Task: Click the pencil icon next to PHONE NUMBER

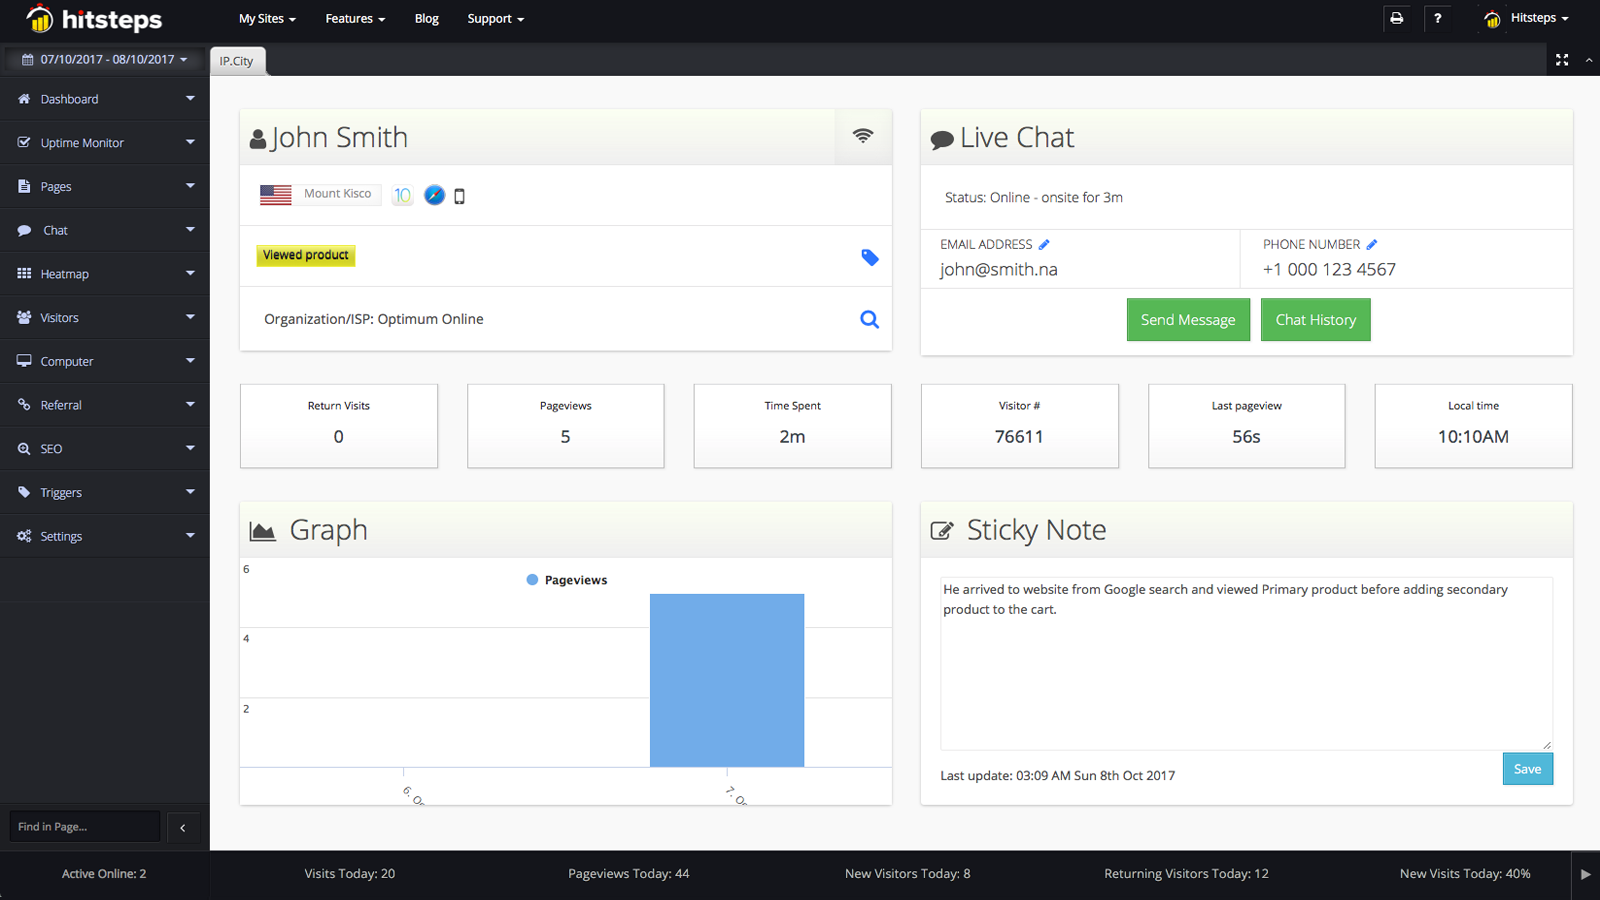Action: [1371, 243]
